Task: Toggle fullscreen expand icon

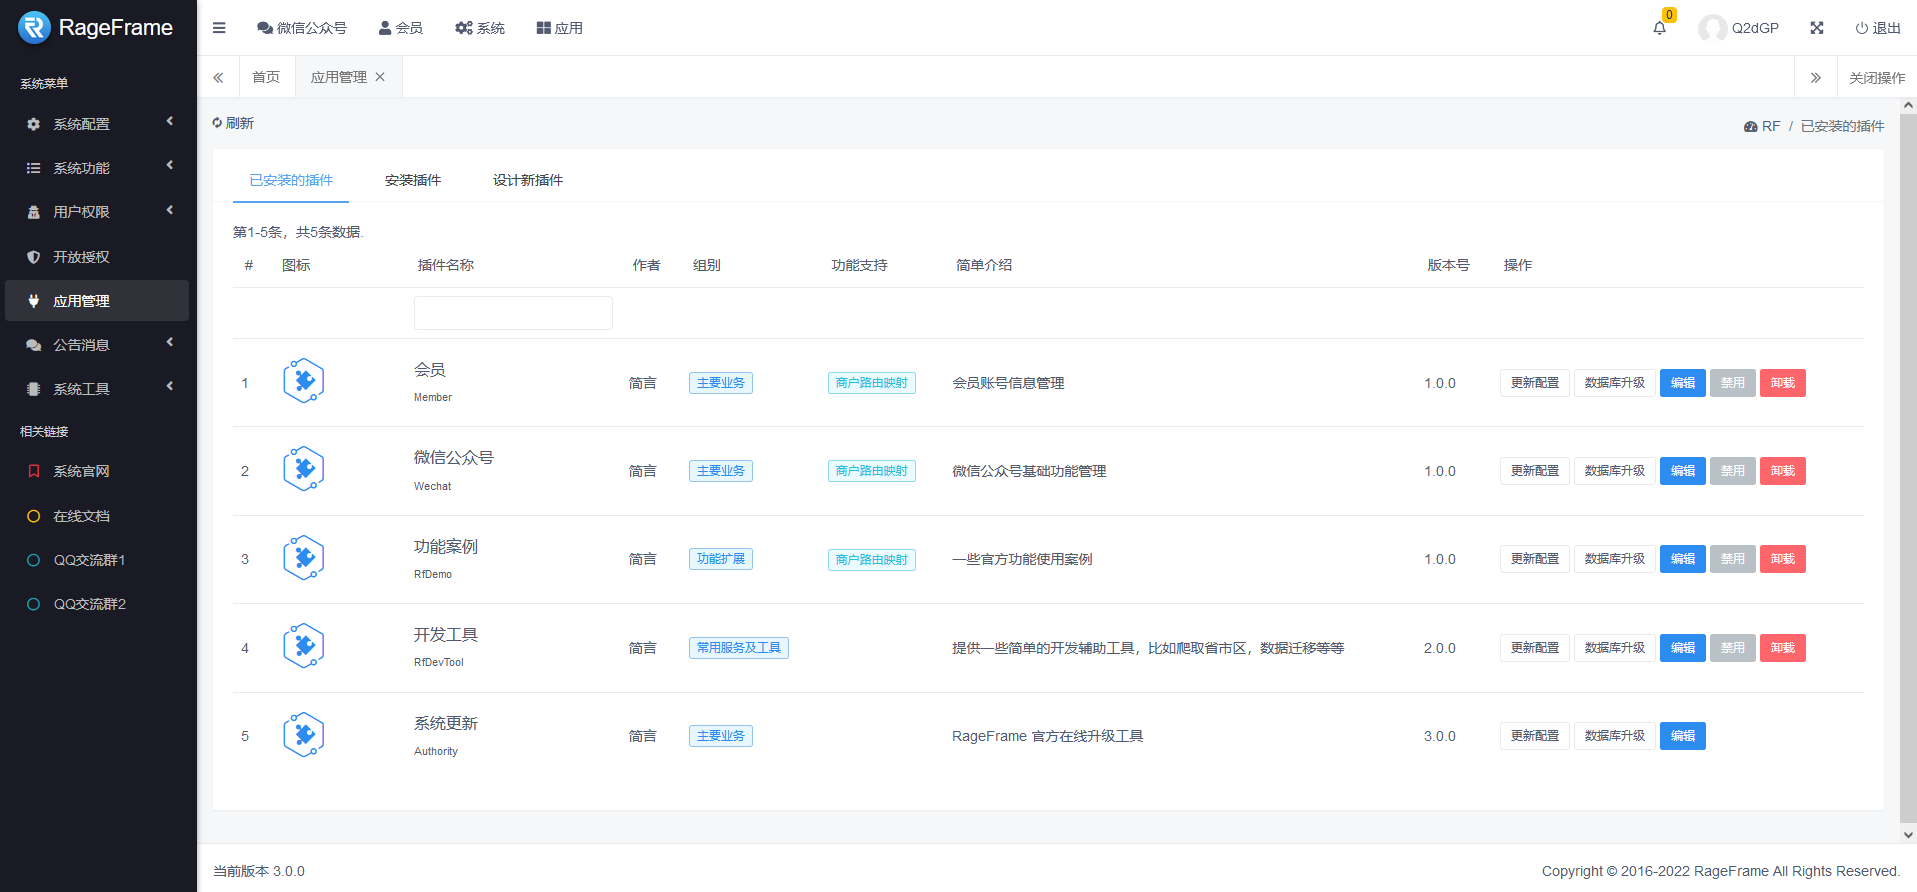Action: [1817, 28]
